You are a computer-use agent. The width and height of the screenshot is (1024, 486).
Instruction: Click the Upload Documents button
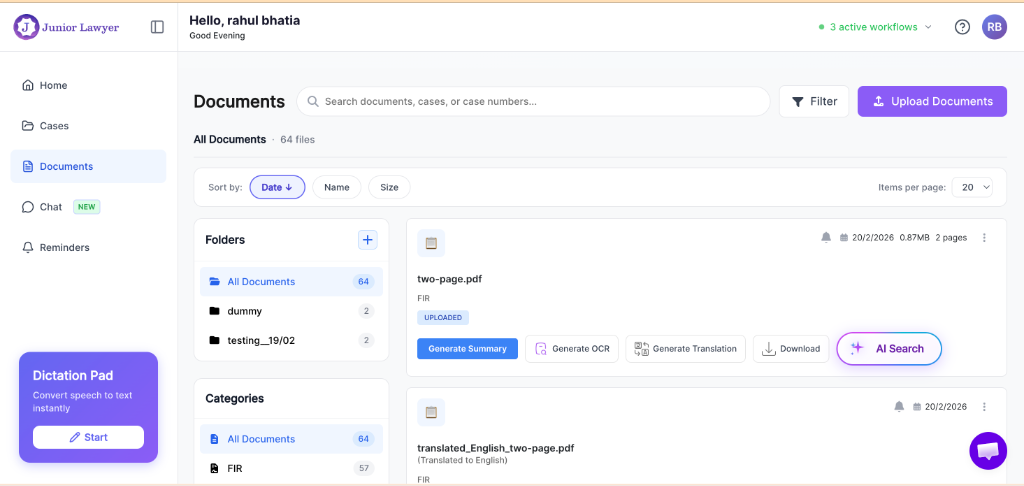(932, 101)
